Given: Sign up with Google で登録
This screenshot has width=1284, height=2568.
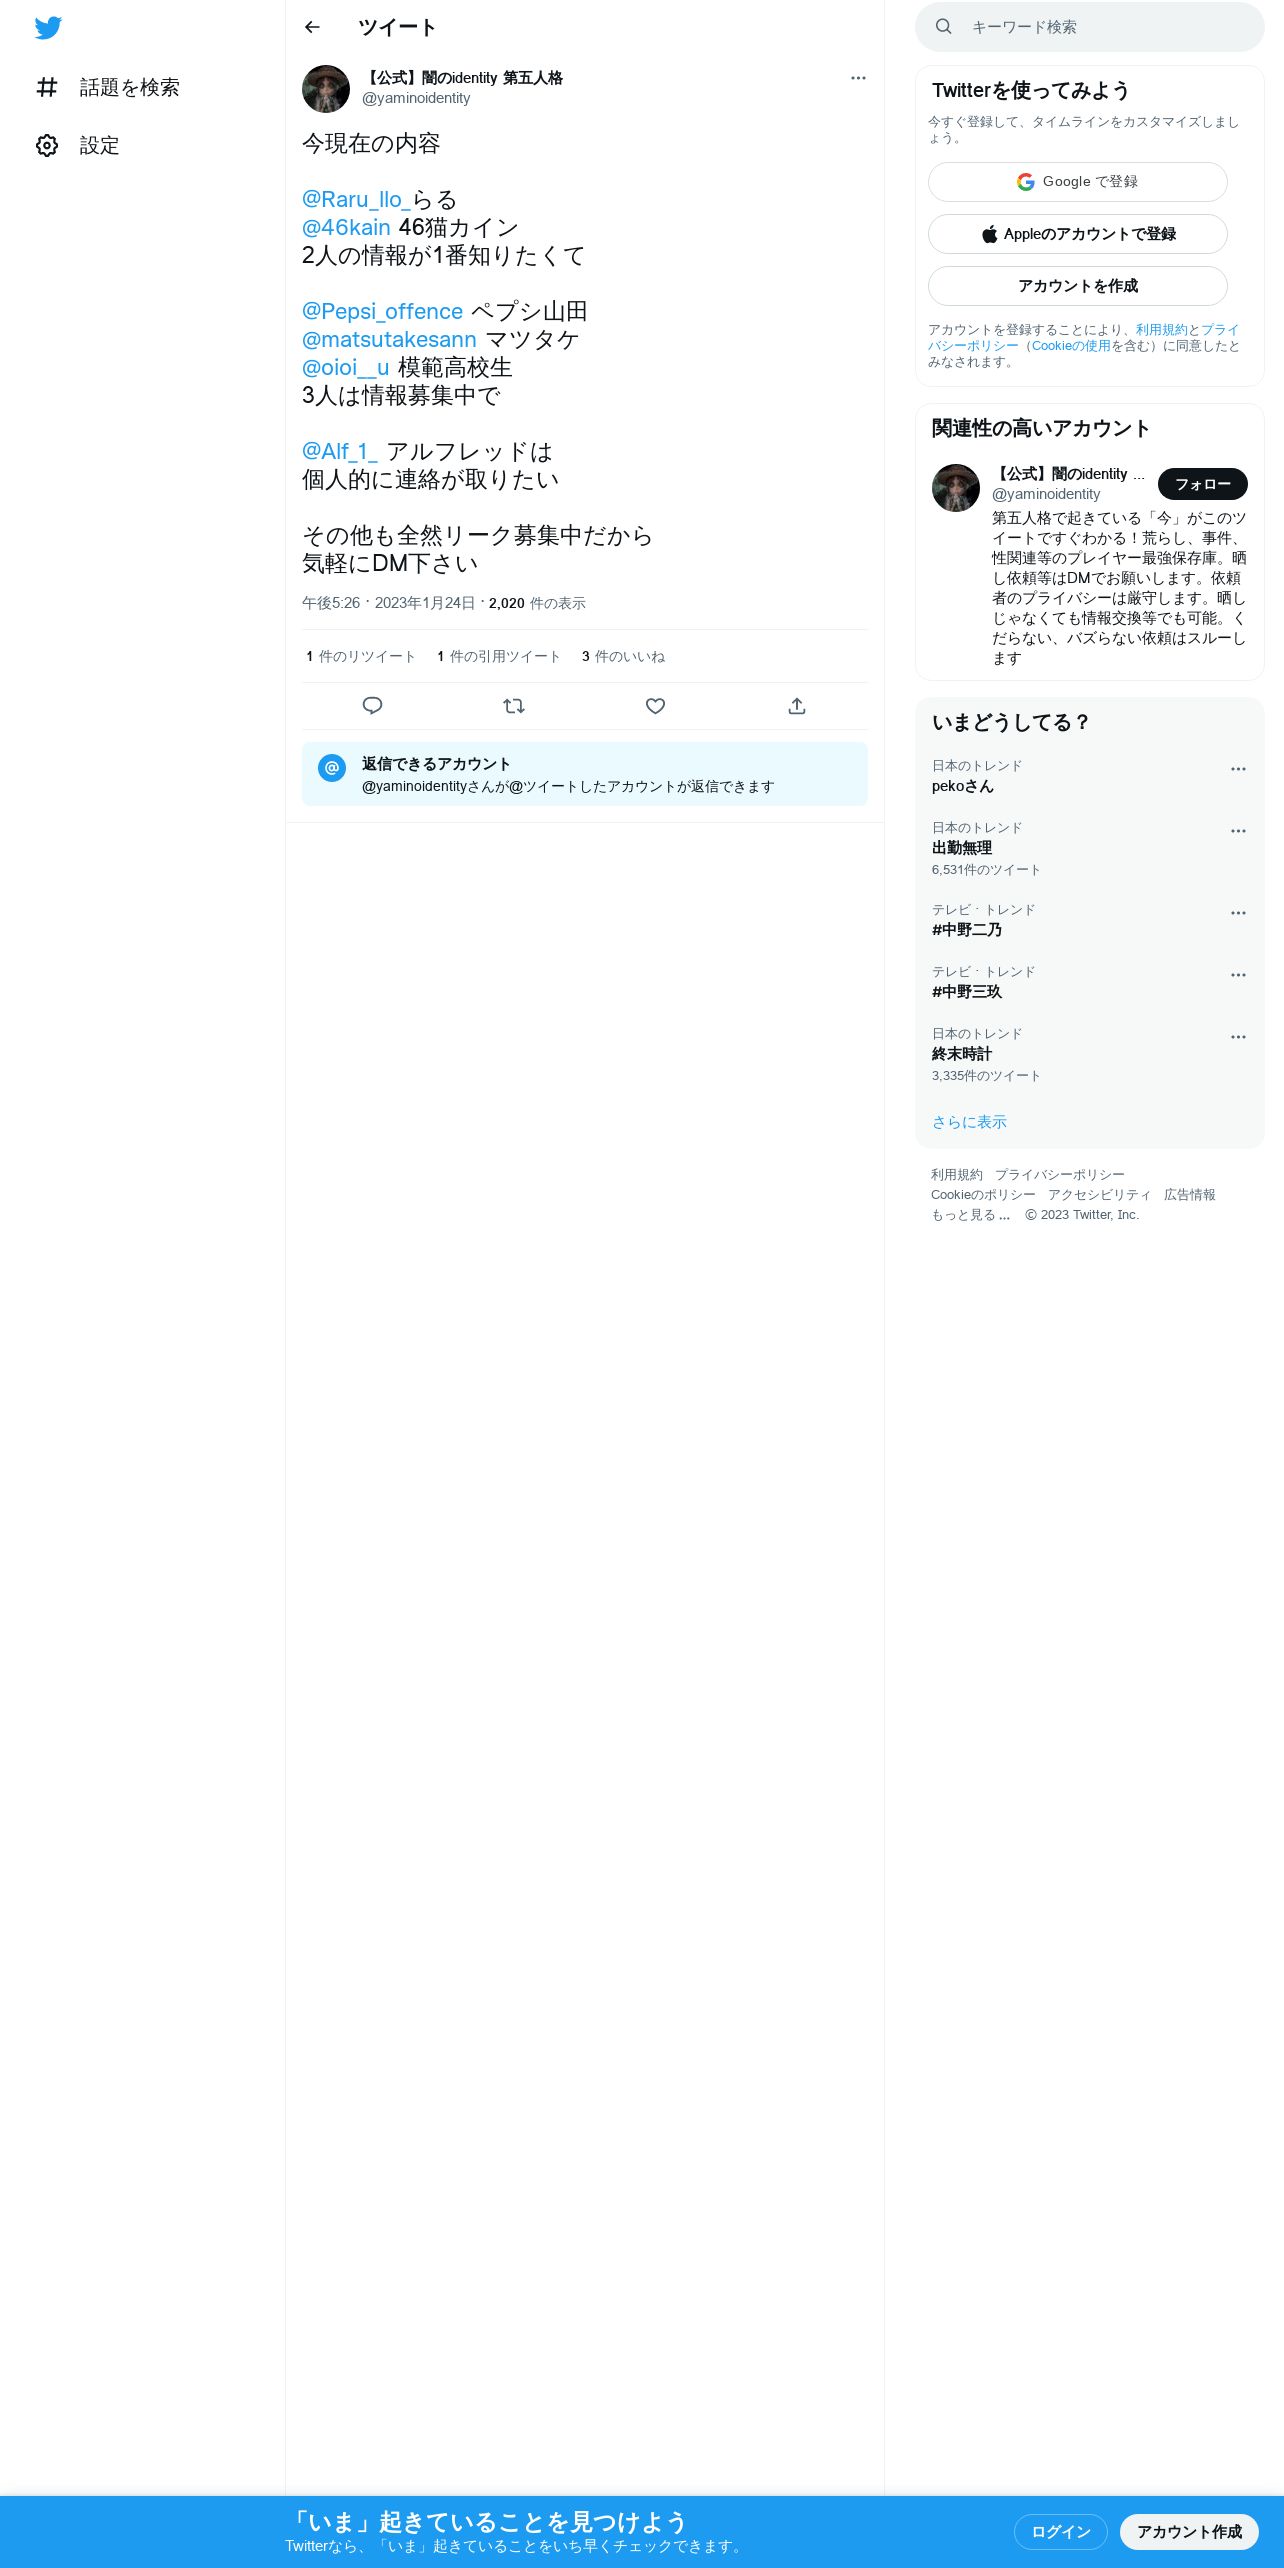Looking at the screenshot, I should click(1078, 182).
